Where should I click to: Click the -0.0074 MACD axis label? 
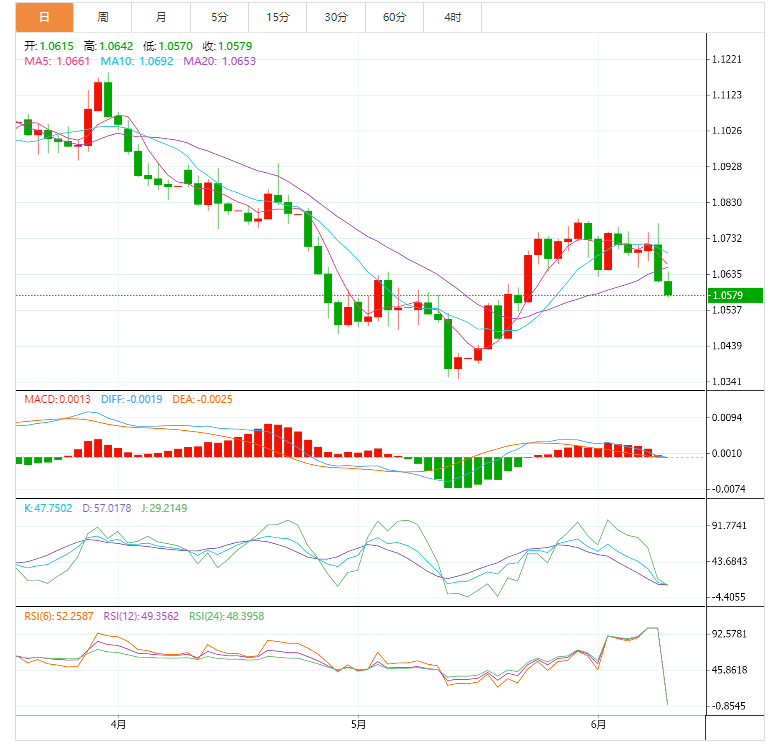(x=728, y=489)
